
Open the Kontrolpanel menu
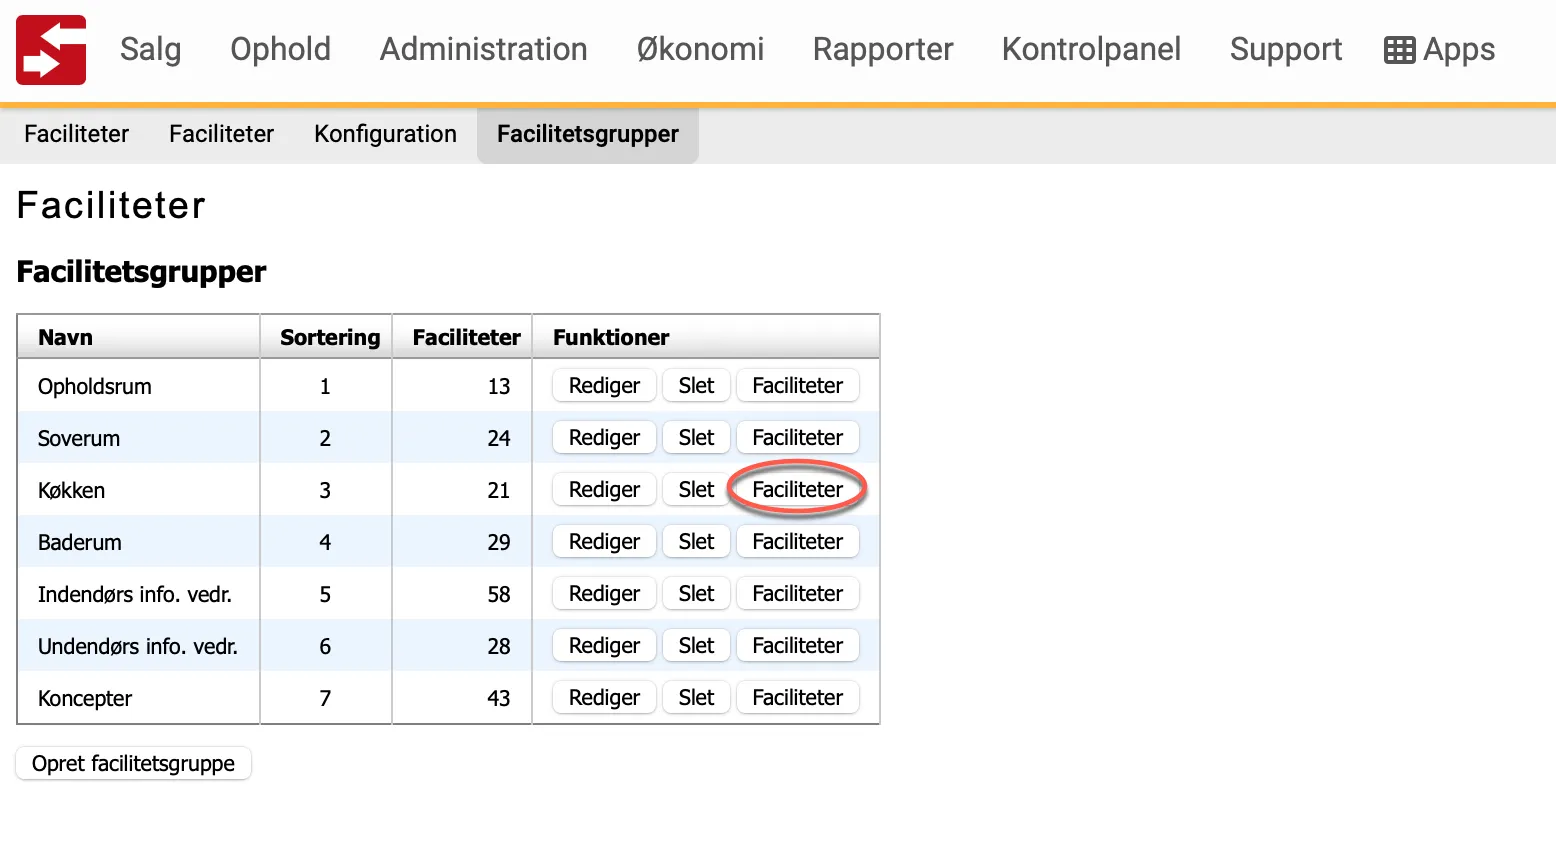coord(1091,49)
